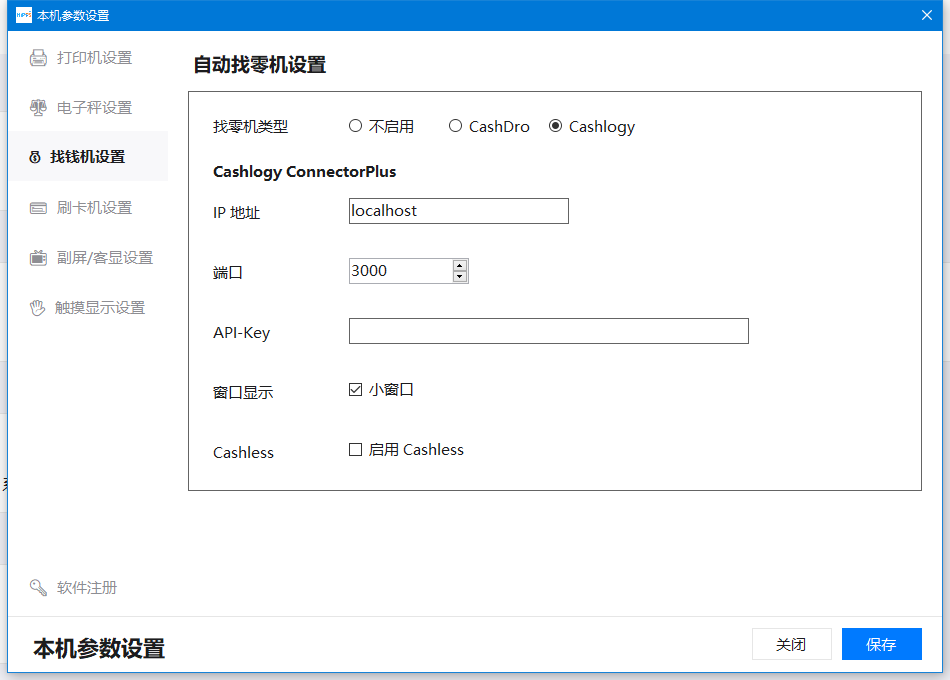Open 触摸显示设置 section

point(88,308)
